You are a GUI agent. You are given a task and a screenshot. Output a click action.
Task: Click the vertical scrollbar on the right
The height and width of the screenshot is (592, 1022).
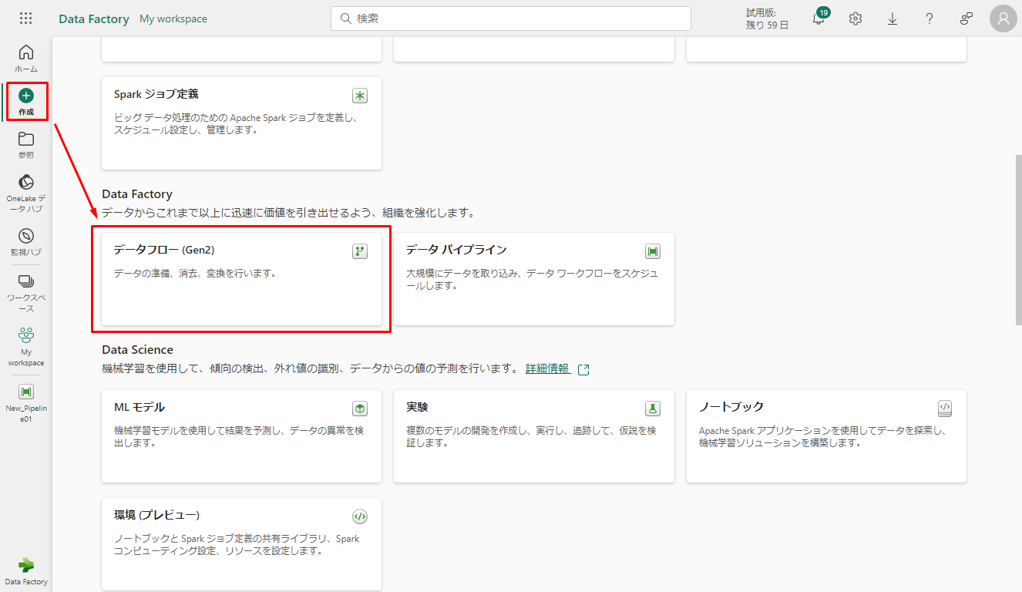(x=1018, y=240)
